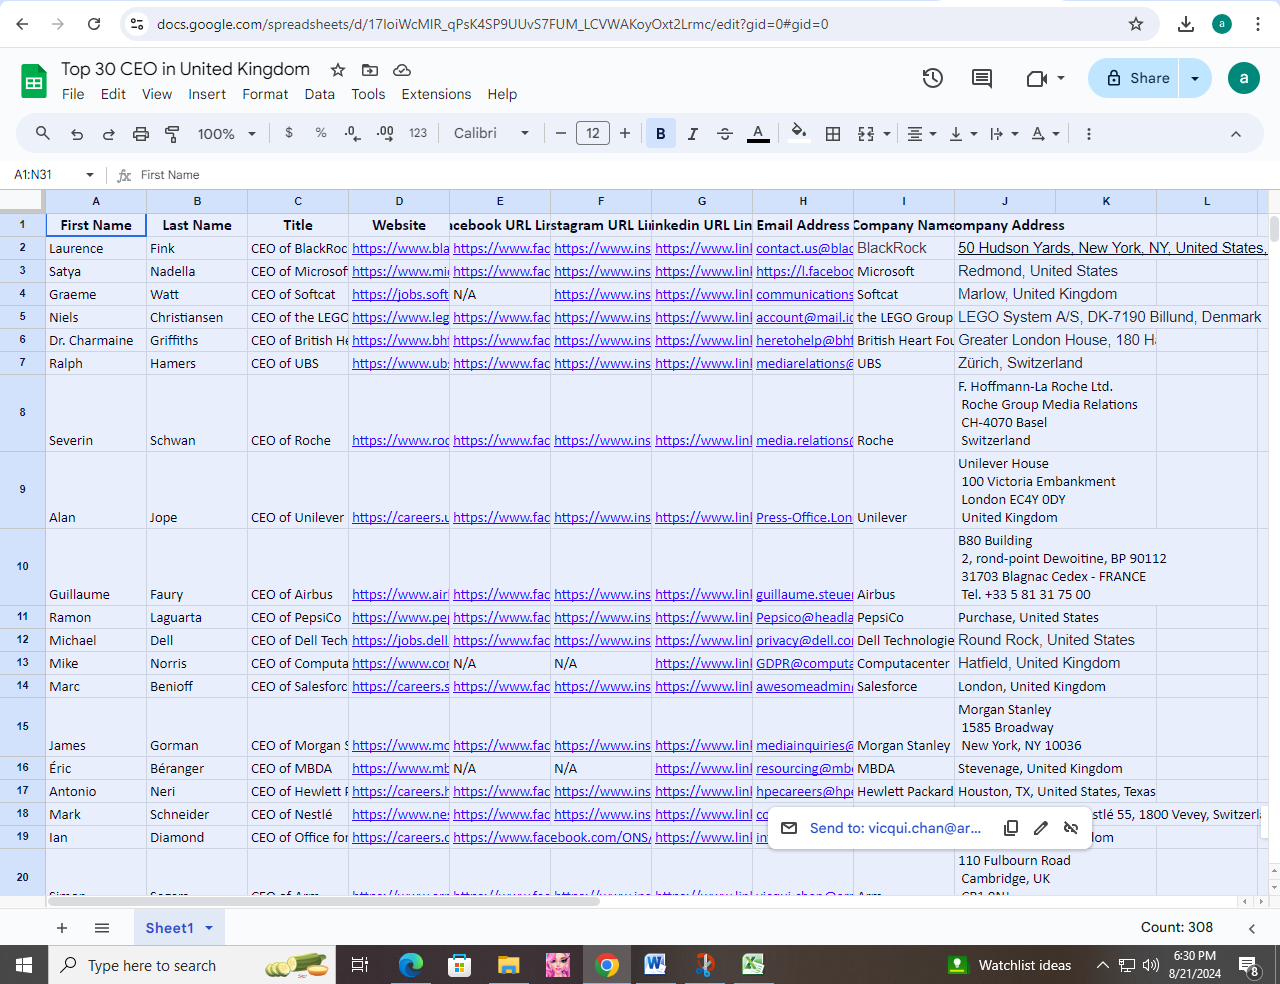This screenshot has width=1280, height=984.
Task: Toggle bold formatting
Action: pyautogui.click(x=660, y=133)
